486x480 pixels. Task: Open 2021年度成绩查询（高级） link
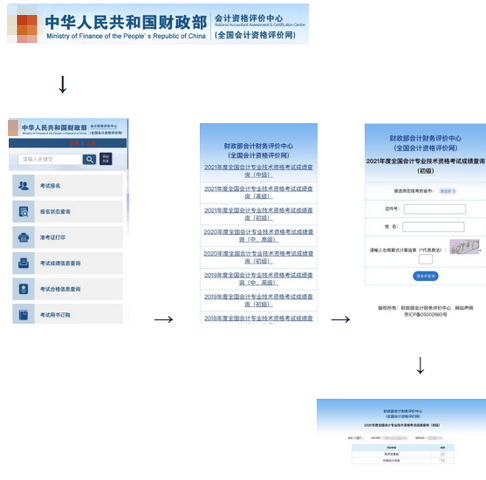[x=258, y=192]
